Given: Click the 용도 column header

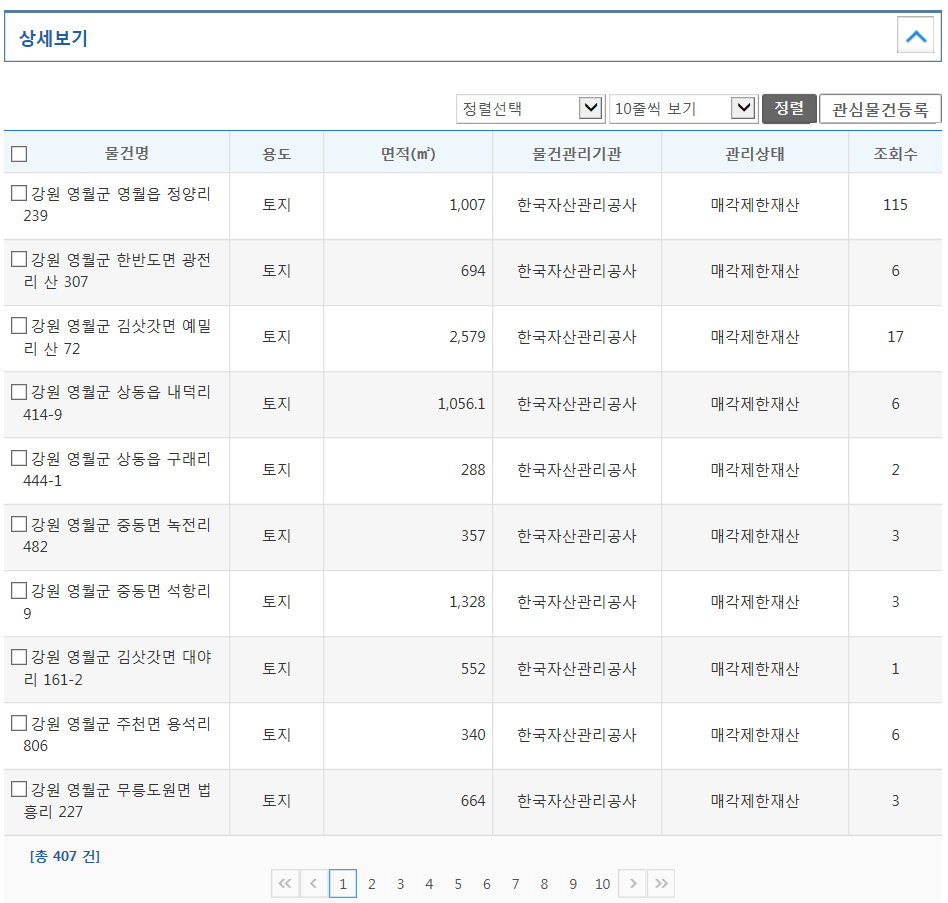Looking at the screenshot, I should [x=276, y=154].
